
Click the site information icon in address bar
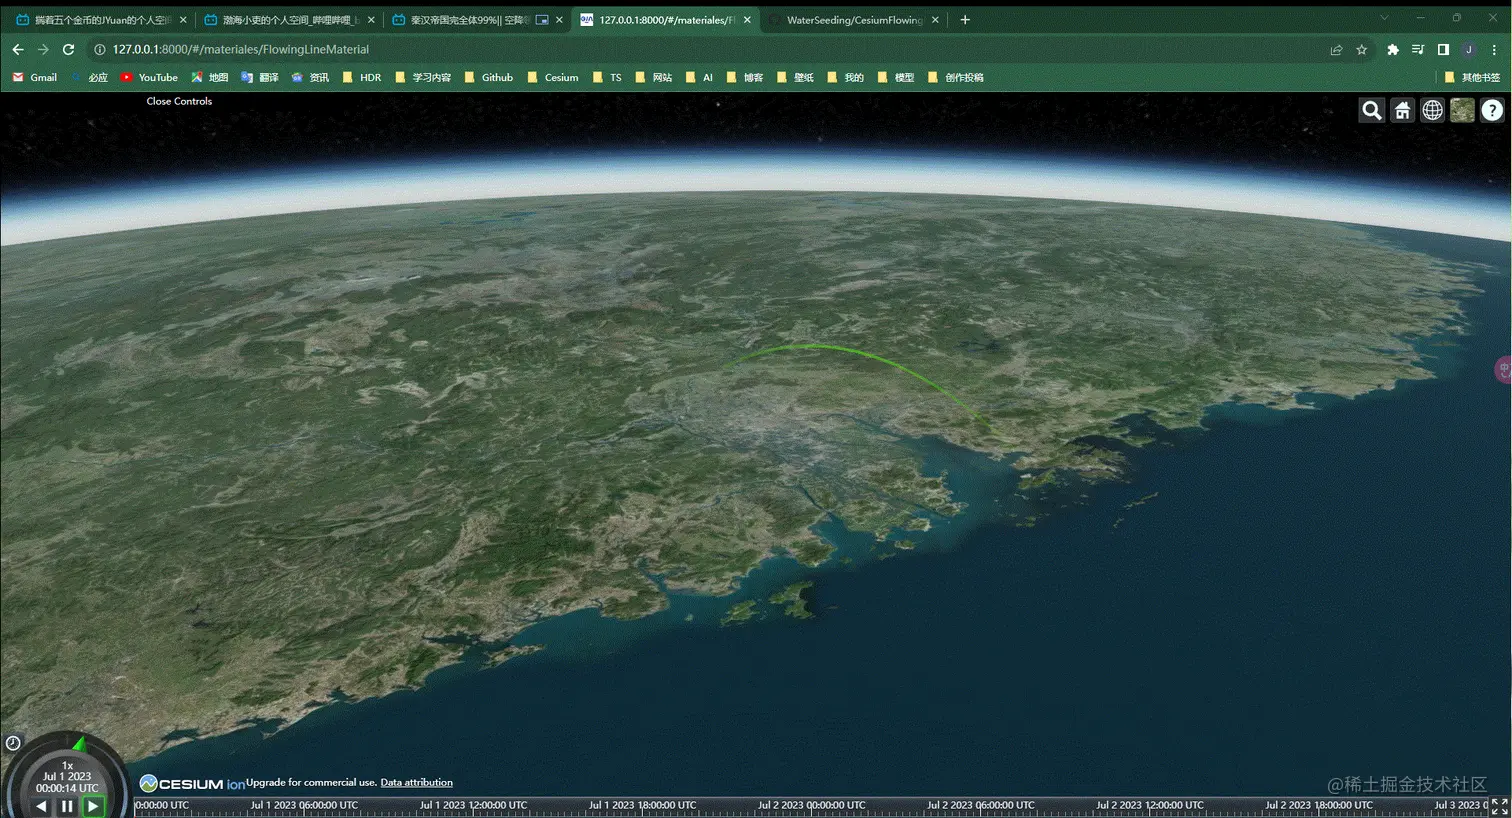[100, 49]
